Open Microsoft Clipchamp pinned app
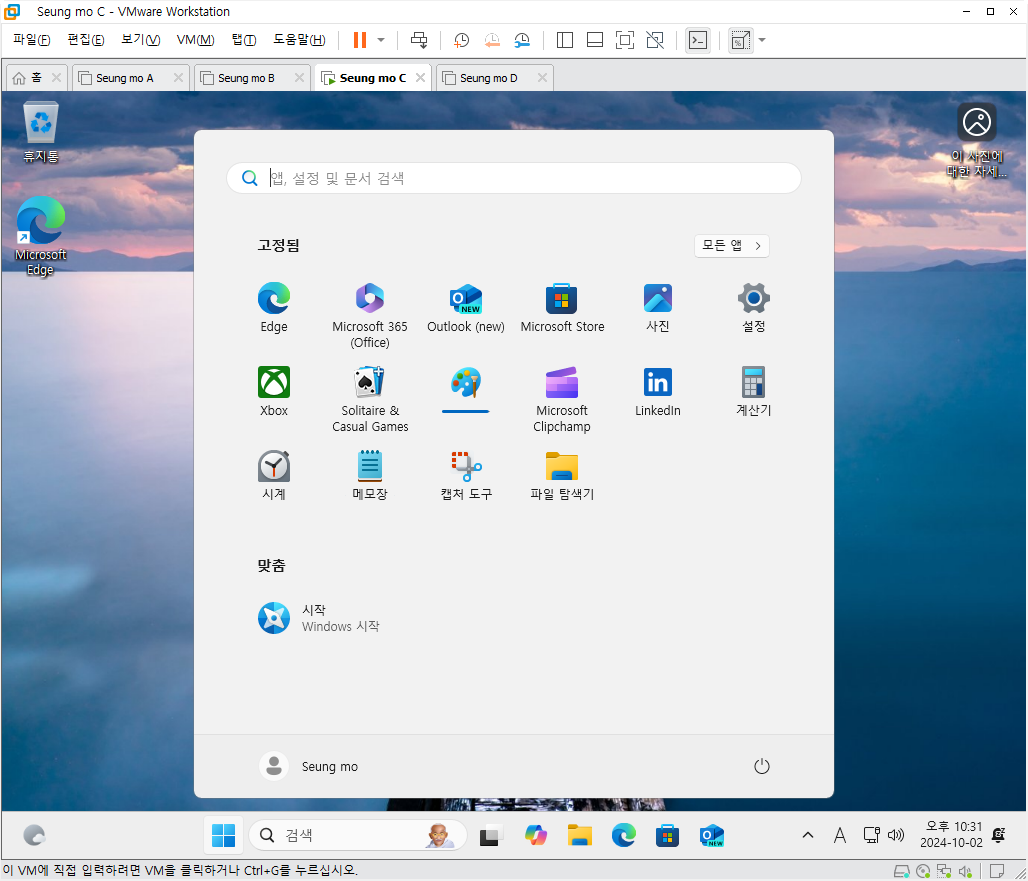 coord(562,400)
